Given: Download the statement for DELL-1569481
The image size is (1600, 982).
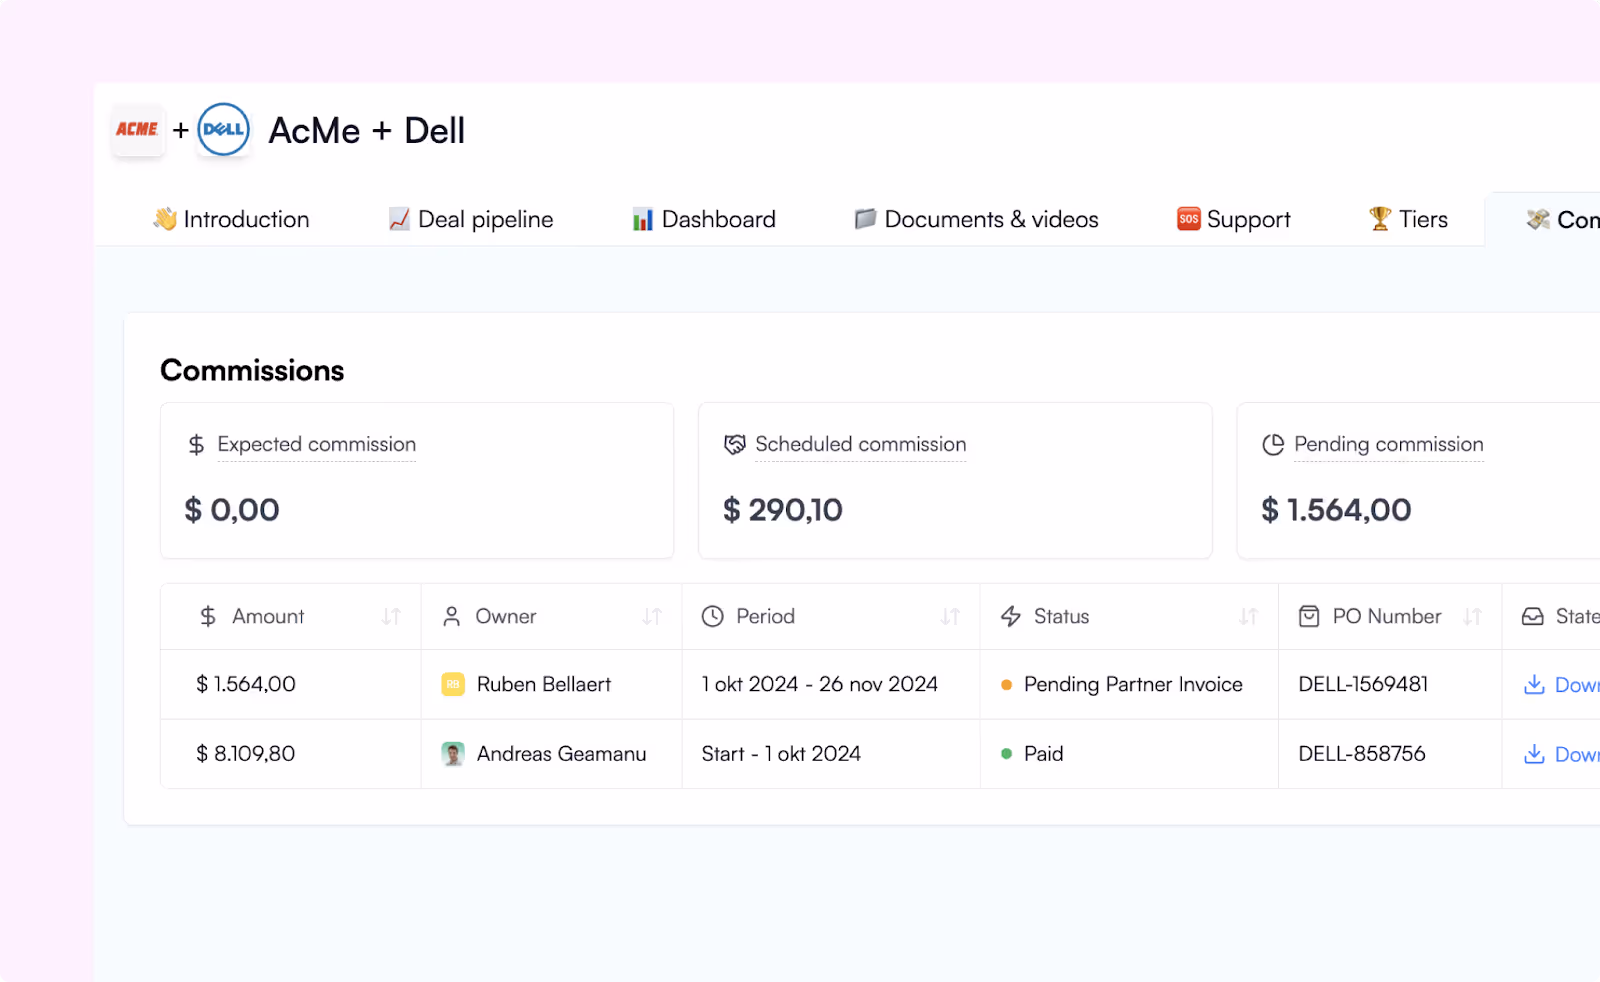Looking at the screenshot, I should tap(1560, 684).
